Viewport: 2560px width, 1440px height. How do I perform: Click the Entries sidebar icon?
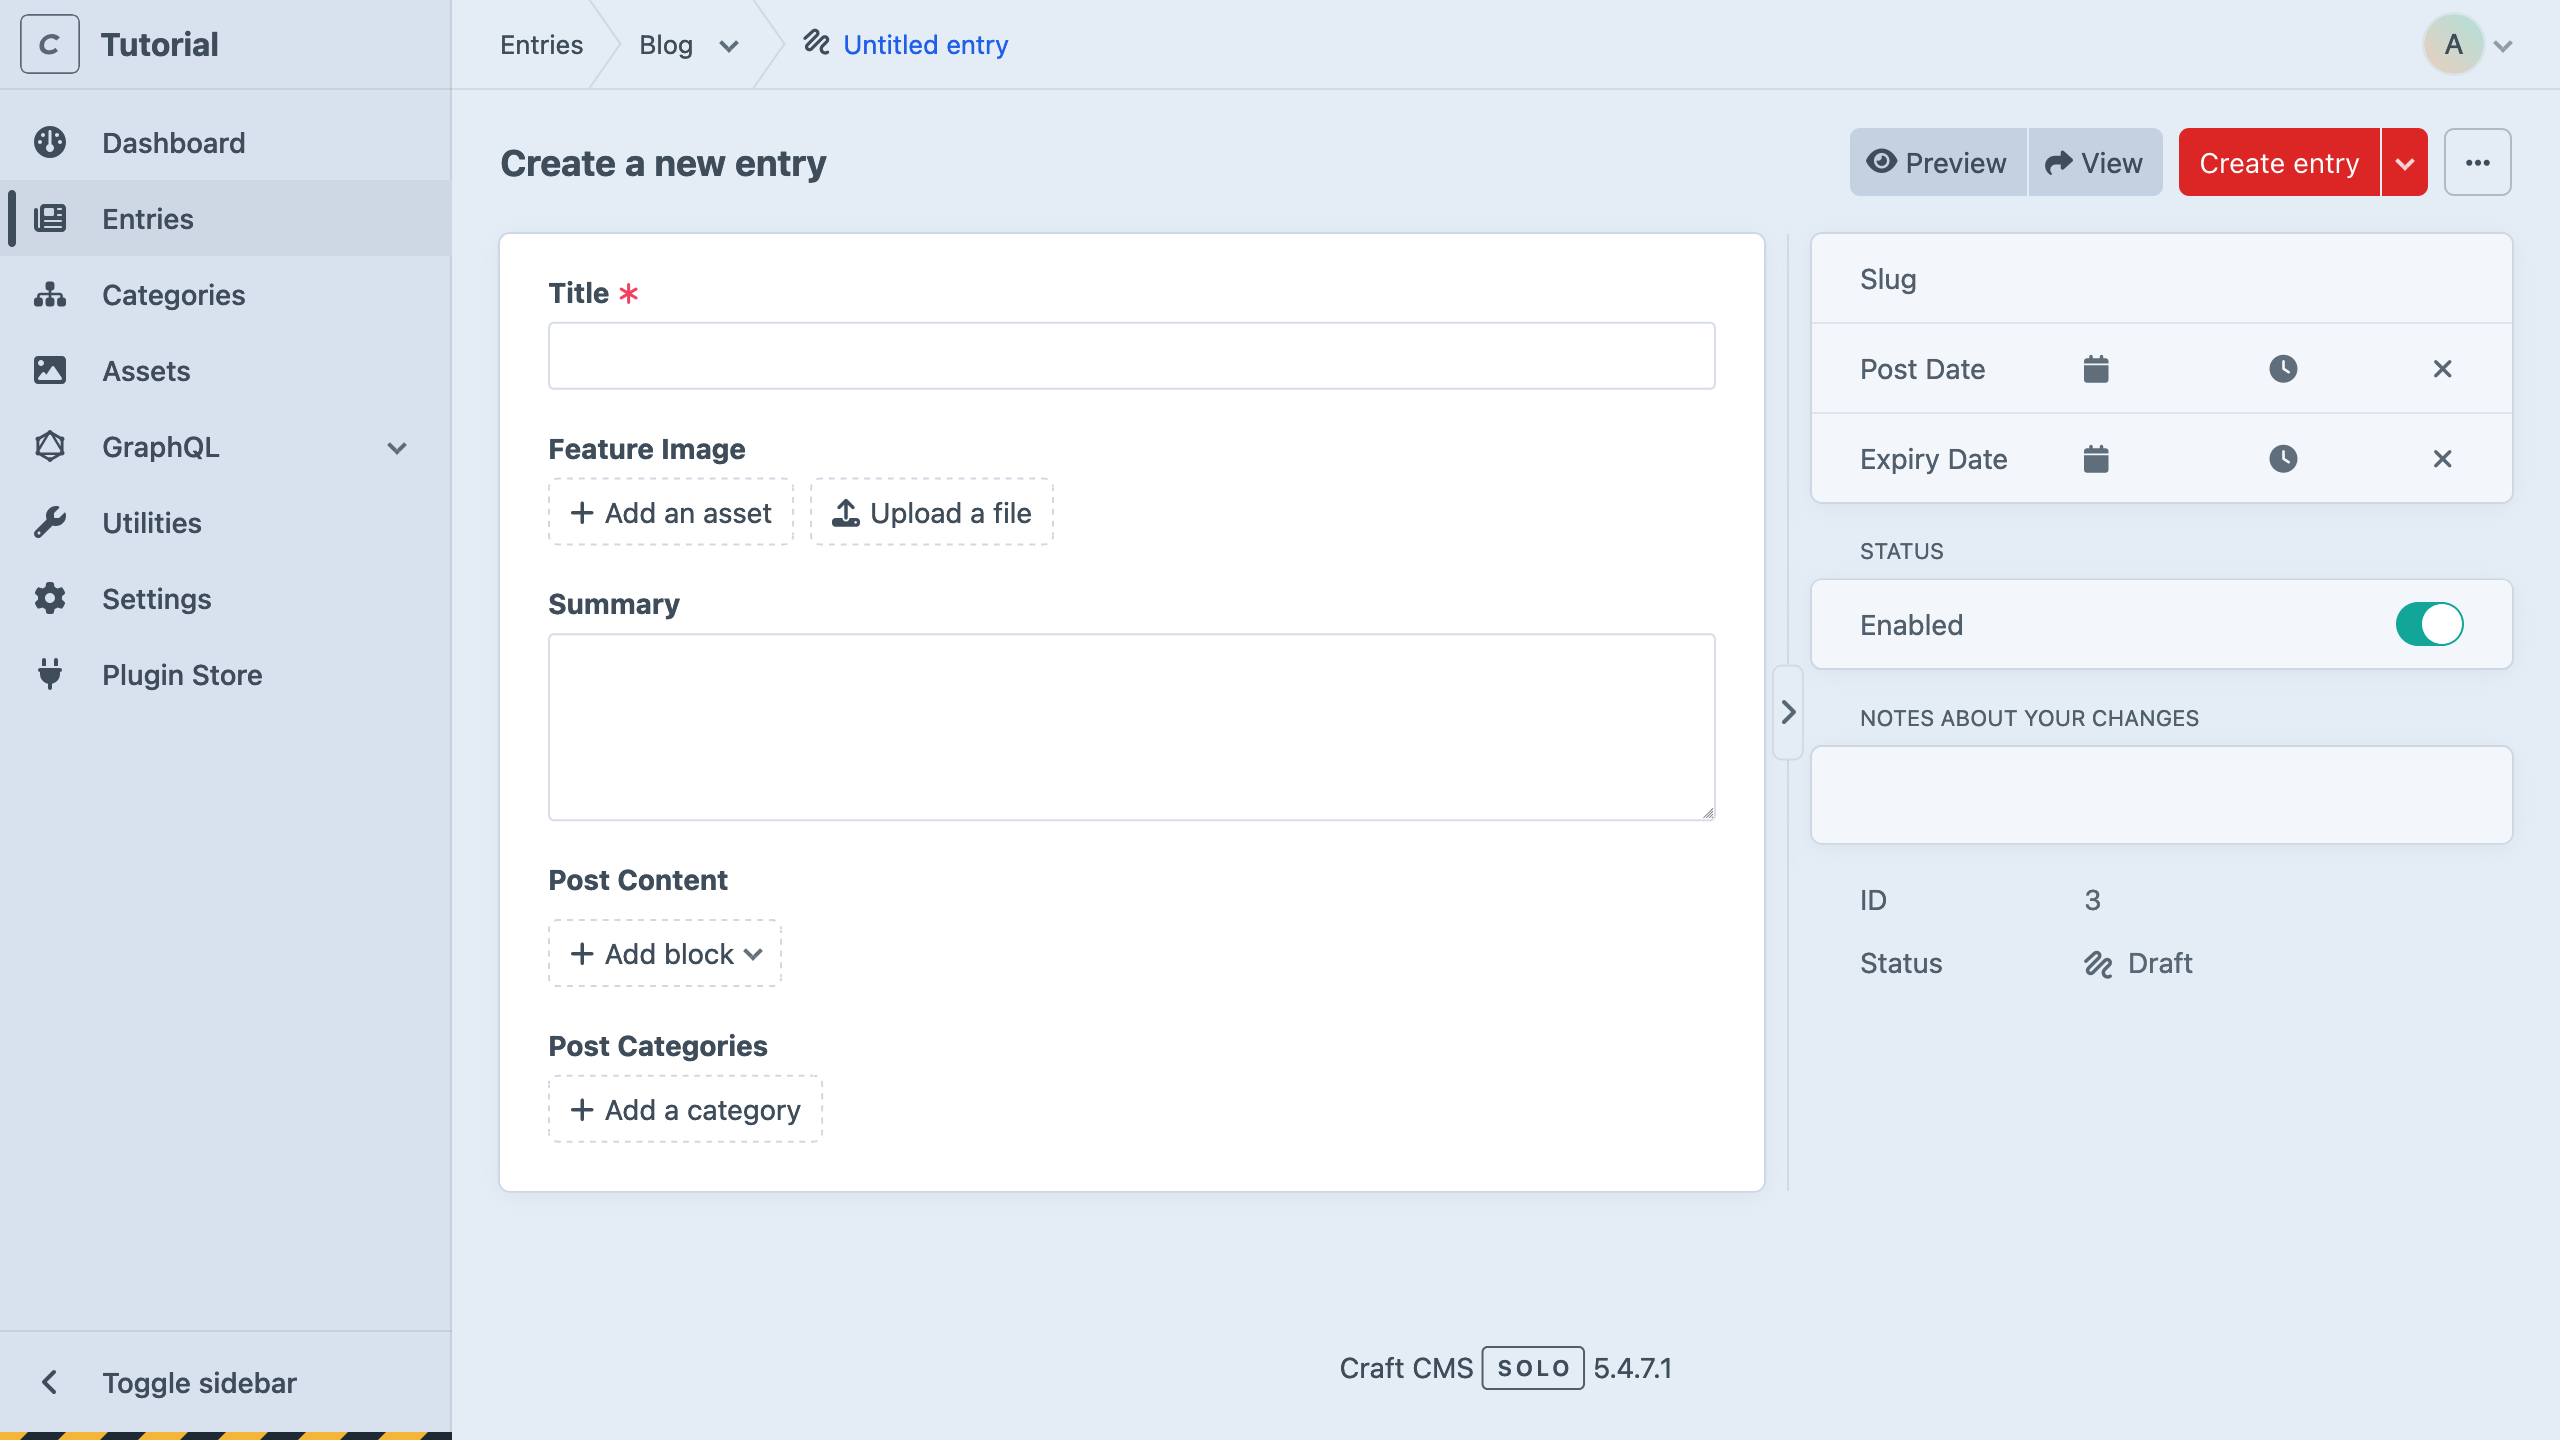tap(51, 218)
